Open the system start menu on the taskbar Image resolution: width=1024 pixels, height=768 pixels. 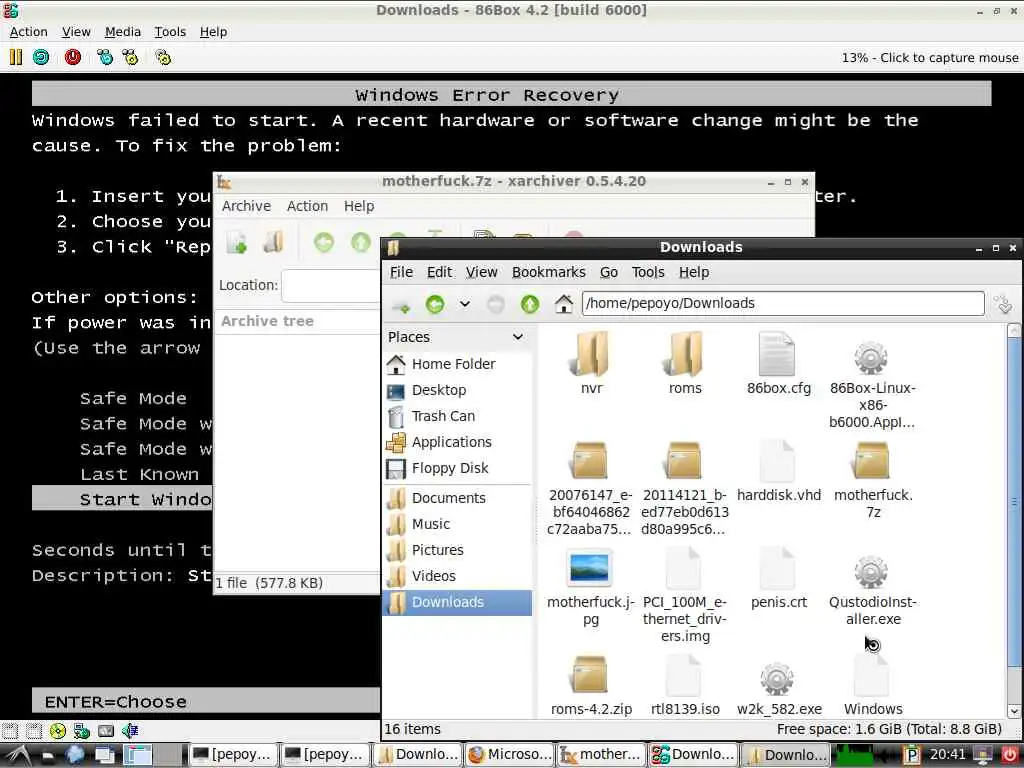[x=18, y=755]
